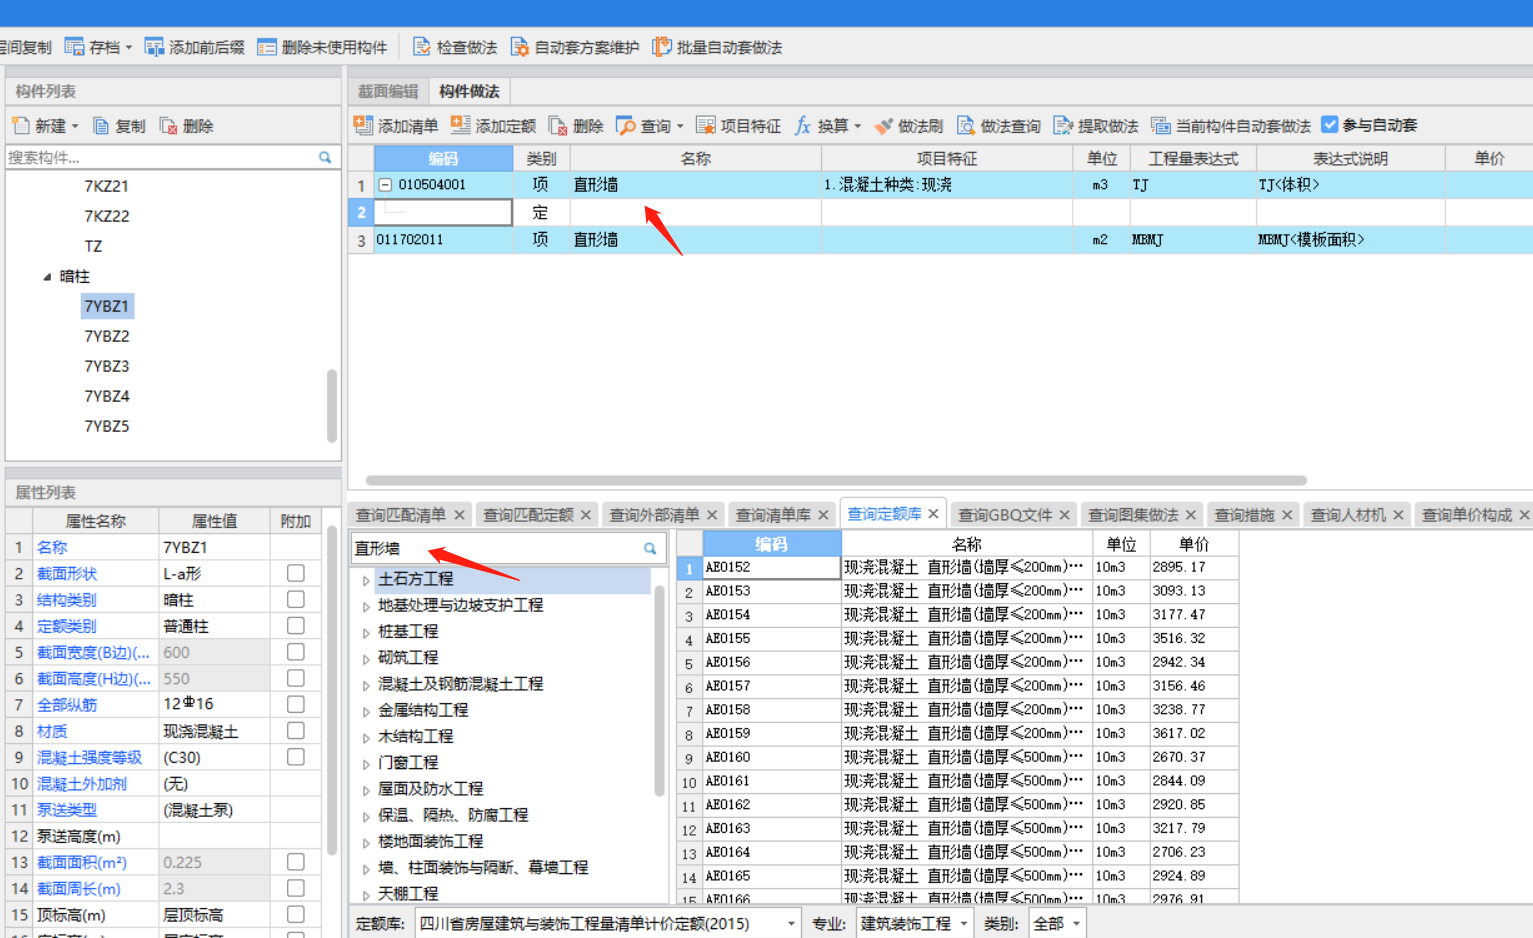Toggle 参与自动套 checkbox

pyautogui.click(x=1330, y=125)
